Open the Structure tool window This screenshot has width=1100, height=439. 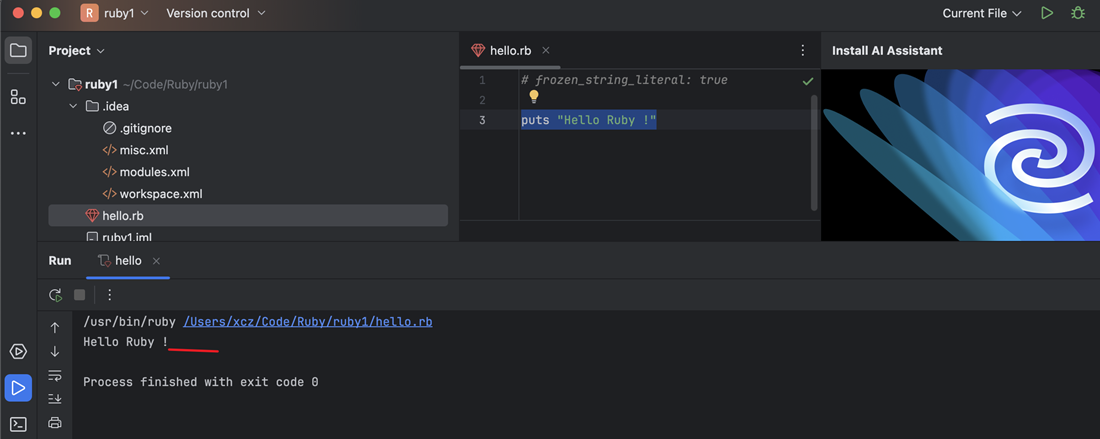click(x=18, y=97)
